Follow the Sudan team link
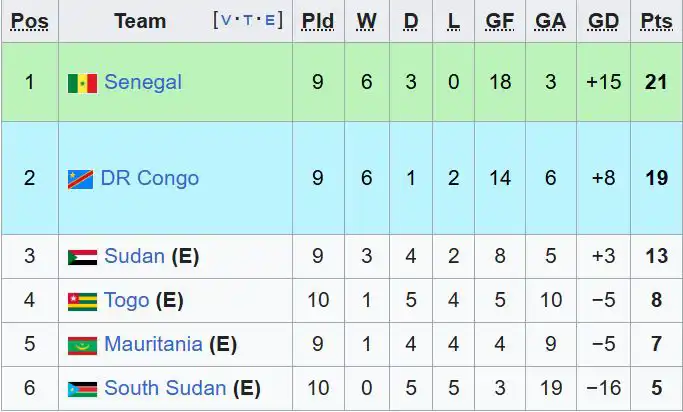This screenshot has width=683, height=412. (134, 256)
